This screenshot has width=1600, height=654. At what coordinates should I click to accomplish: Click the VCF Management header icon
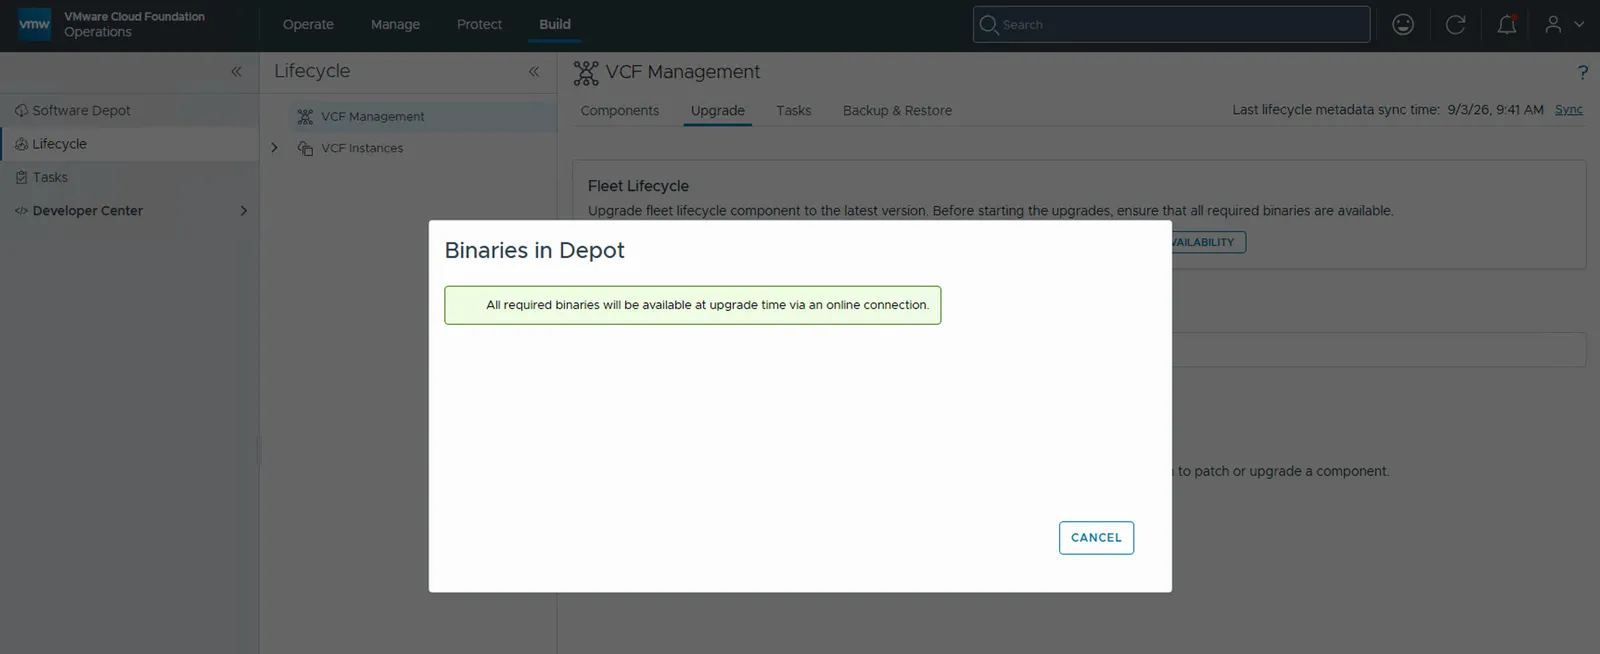(x=586, y=72)
